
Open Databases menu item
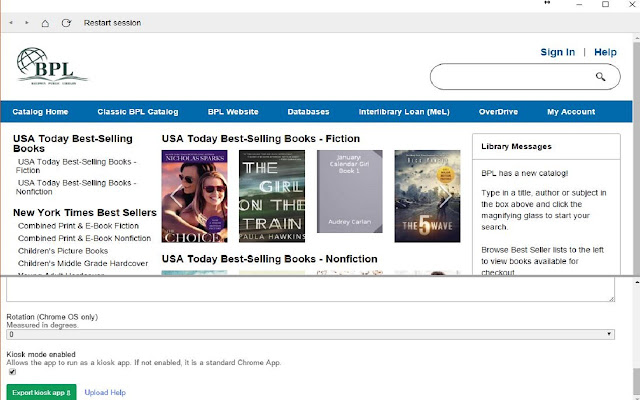pyautogui.click(x=308, y=112)
